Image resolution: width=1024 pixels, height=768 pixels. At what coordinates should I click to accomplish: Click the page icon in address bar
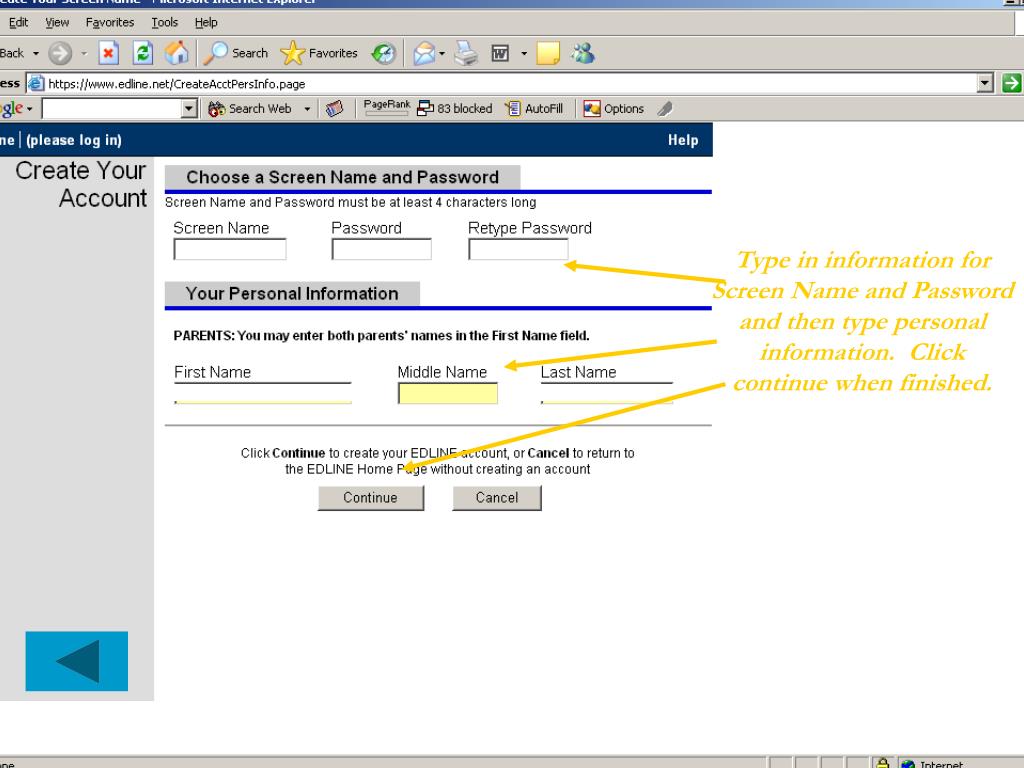pyautogui.click(x=36, y=84)
